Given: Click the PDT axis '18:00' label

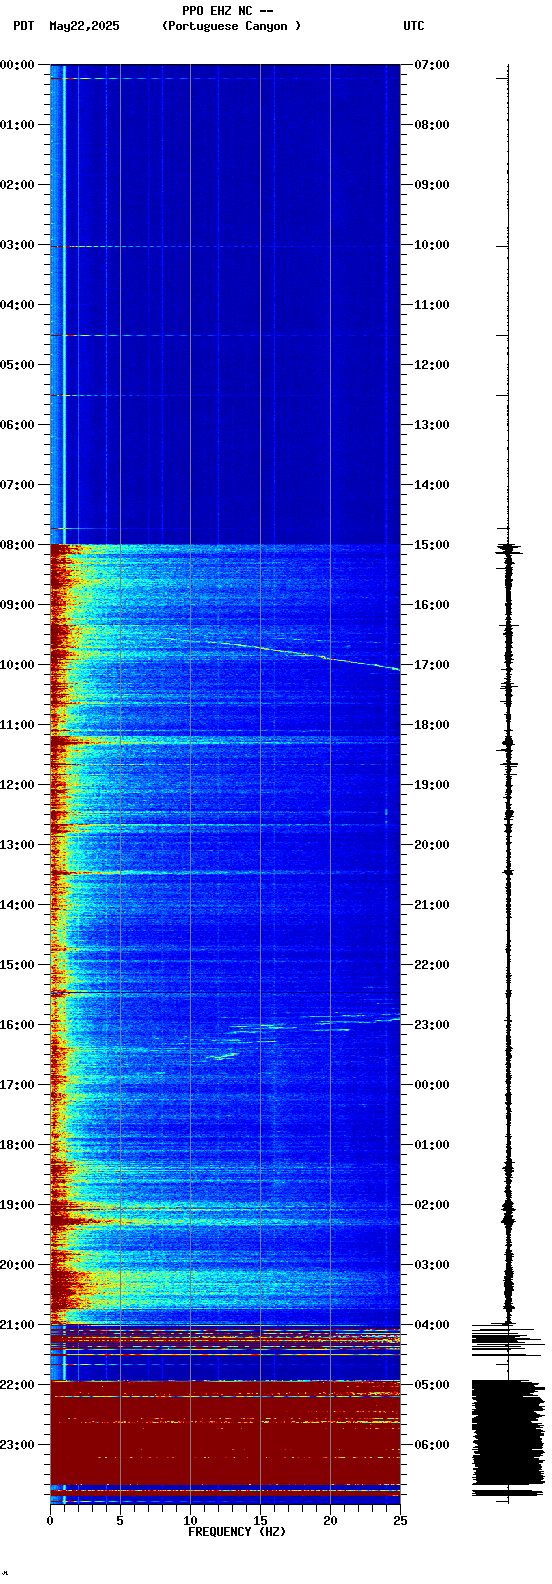Looking at the screenshot, I should 17,1145.
